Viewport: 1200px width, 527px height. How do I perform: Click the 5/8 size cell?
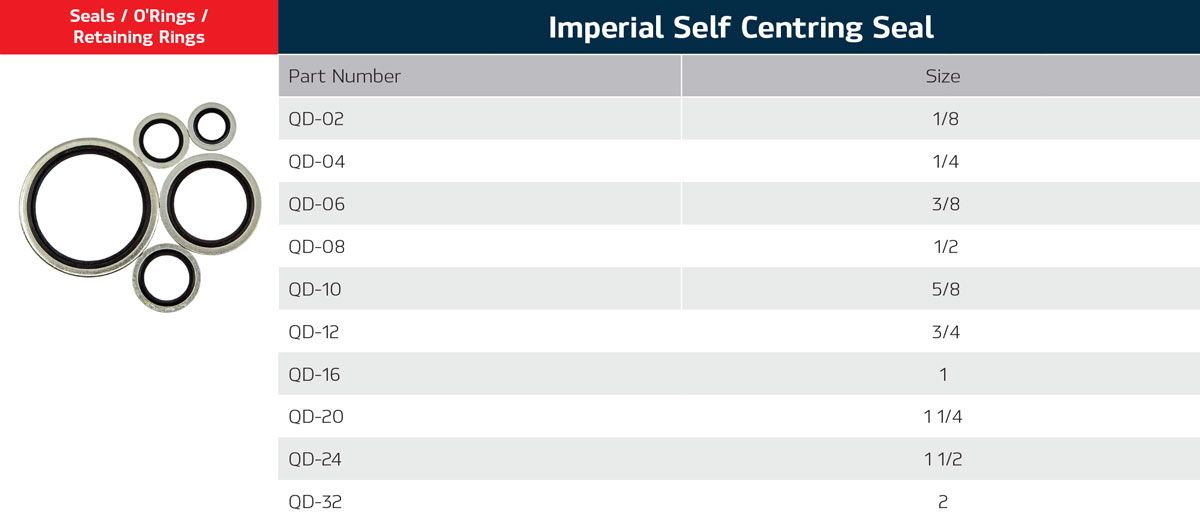pyautogui.click(x=943, y=290)
